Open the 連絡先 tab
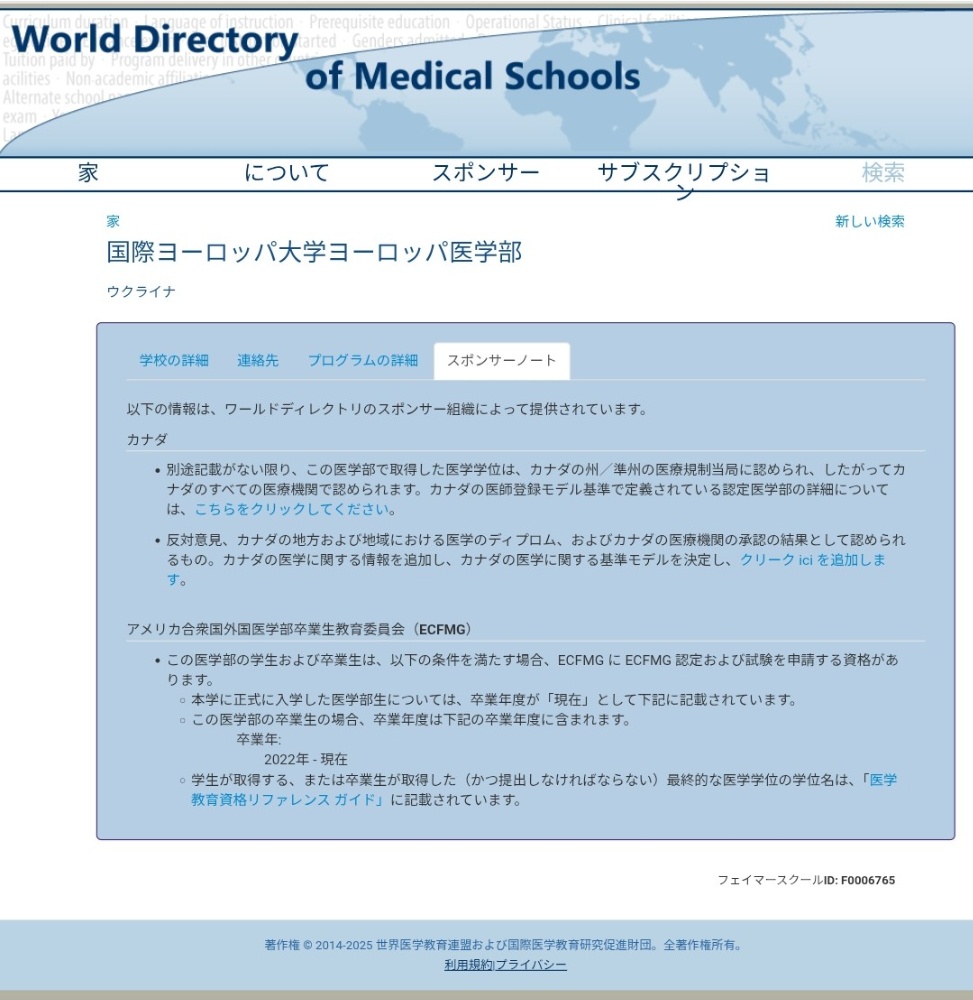This screenshot has width=973, height=1000. [258, 360]
